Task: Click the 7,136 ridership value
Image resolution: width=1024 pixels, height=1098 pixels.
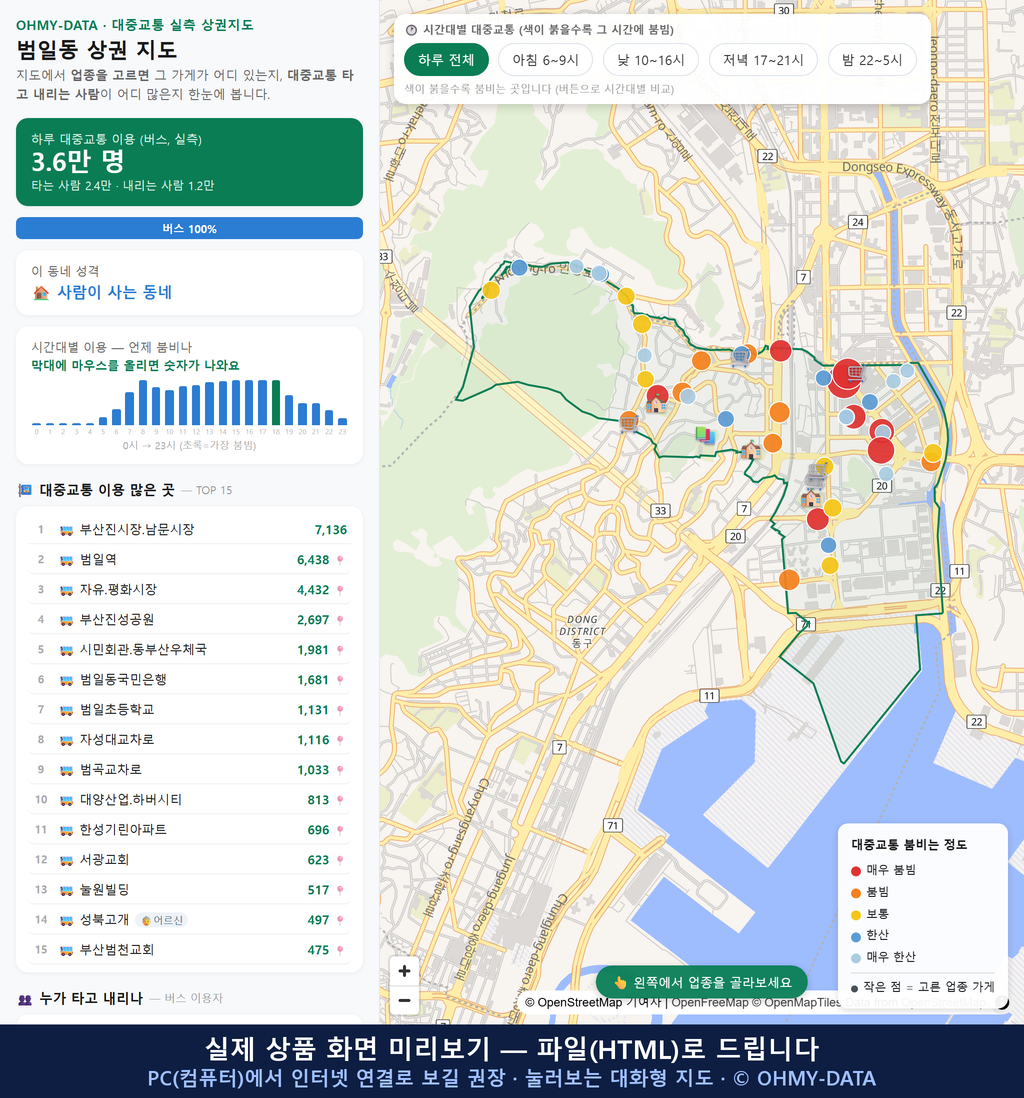Action: coord(331,530)
